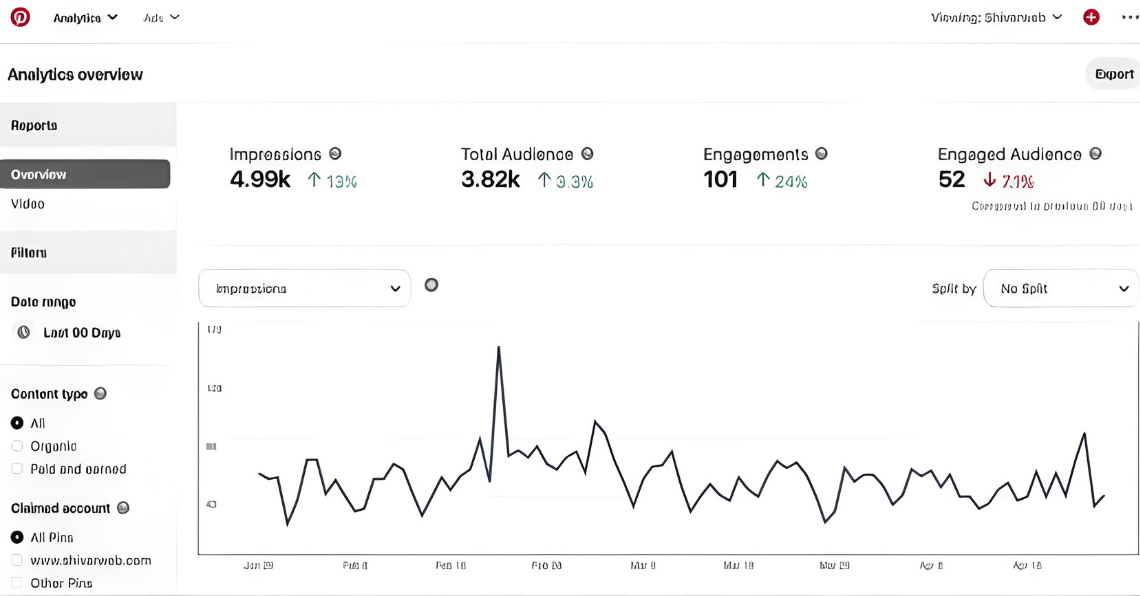The width and height of the screenshot is (1140, 596).
Task: Click the Export button
Action: click(x=1113, y=74)
